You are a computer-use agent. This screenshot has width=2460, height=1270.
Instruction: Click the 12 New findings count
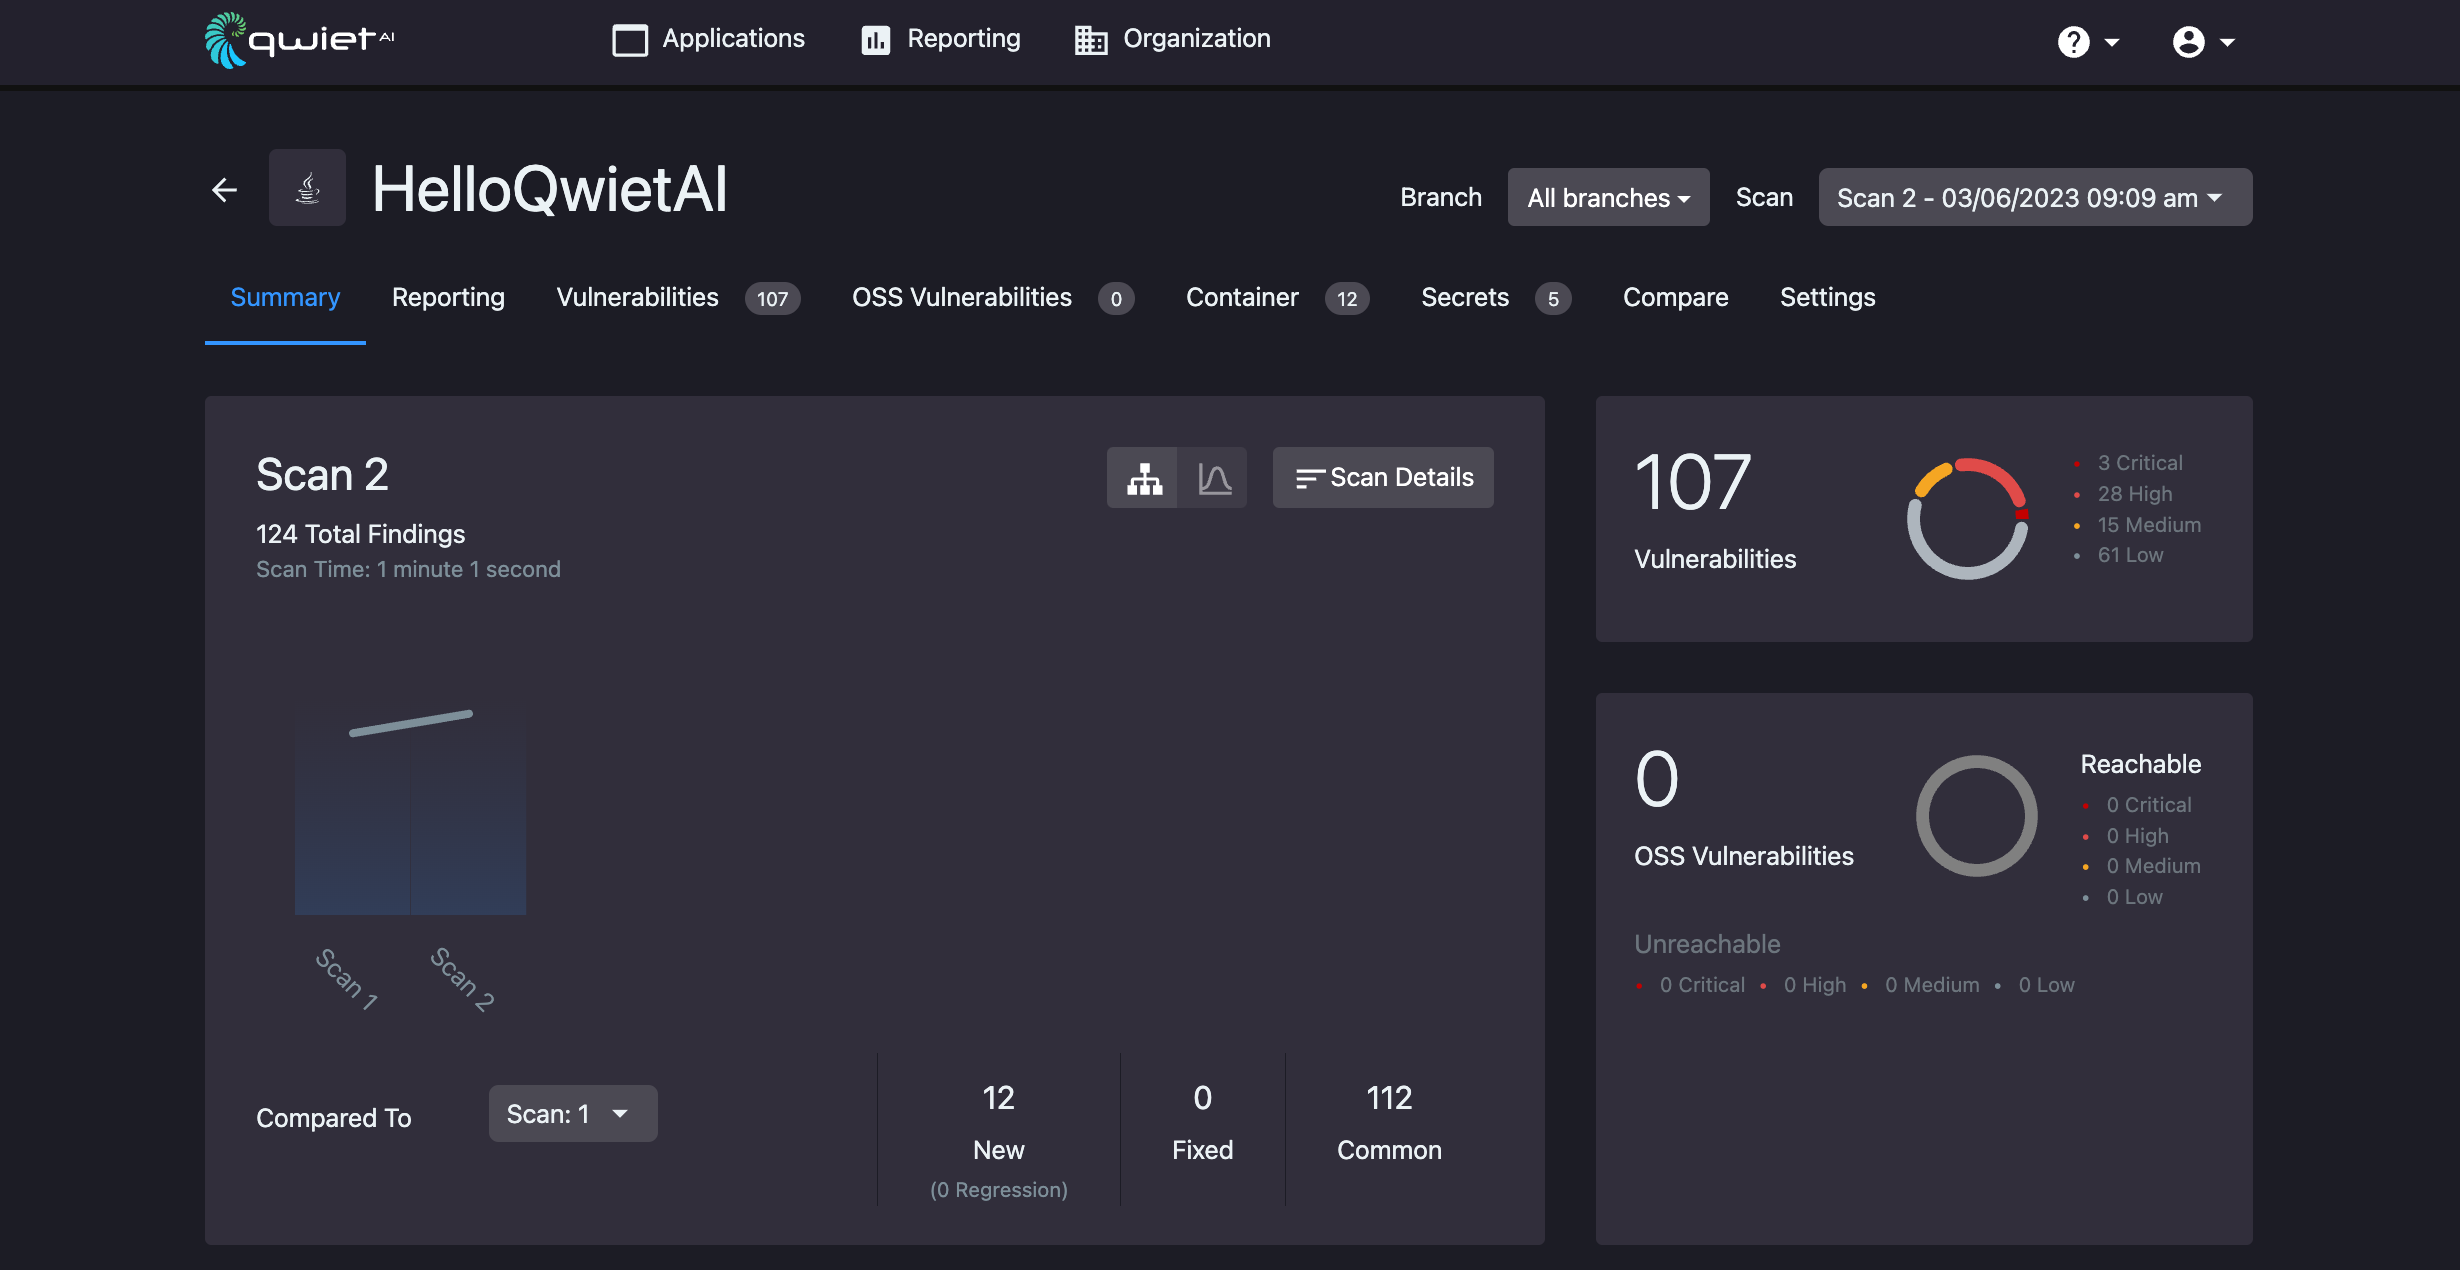(x=998, y=1098)
